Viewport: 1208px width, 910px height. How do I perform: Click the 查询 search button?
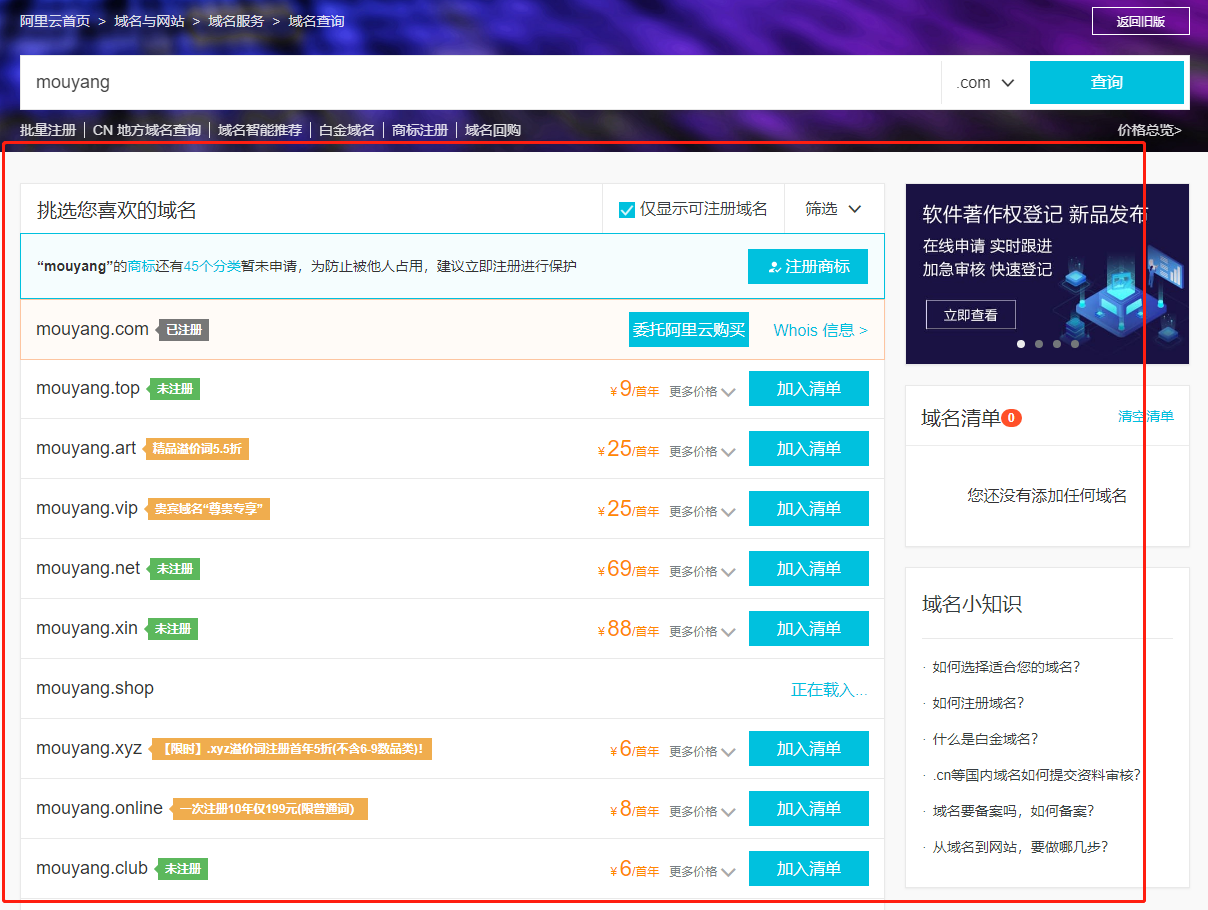1106,82
